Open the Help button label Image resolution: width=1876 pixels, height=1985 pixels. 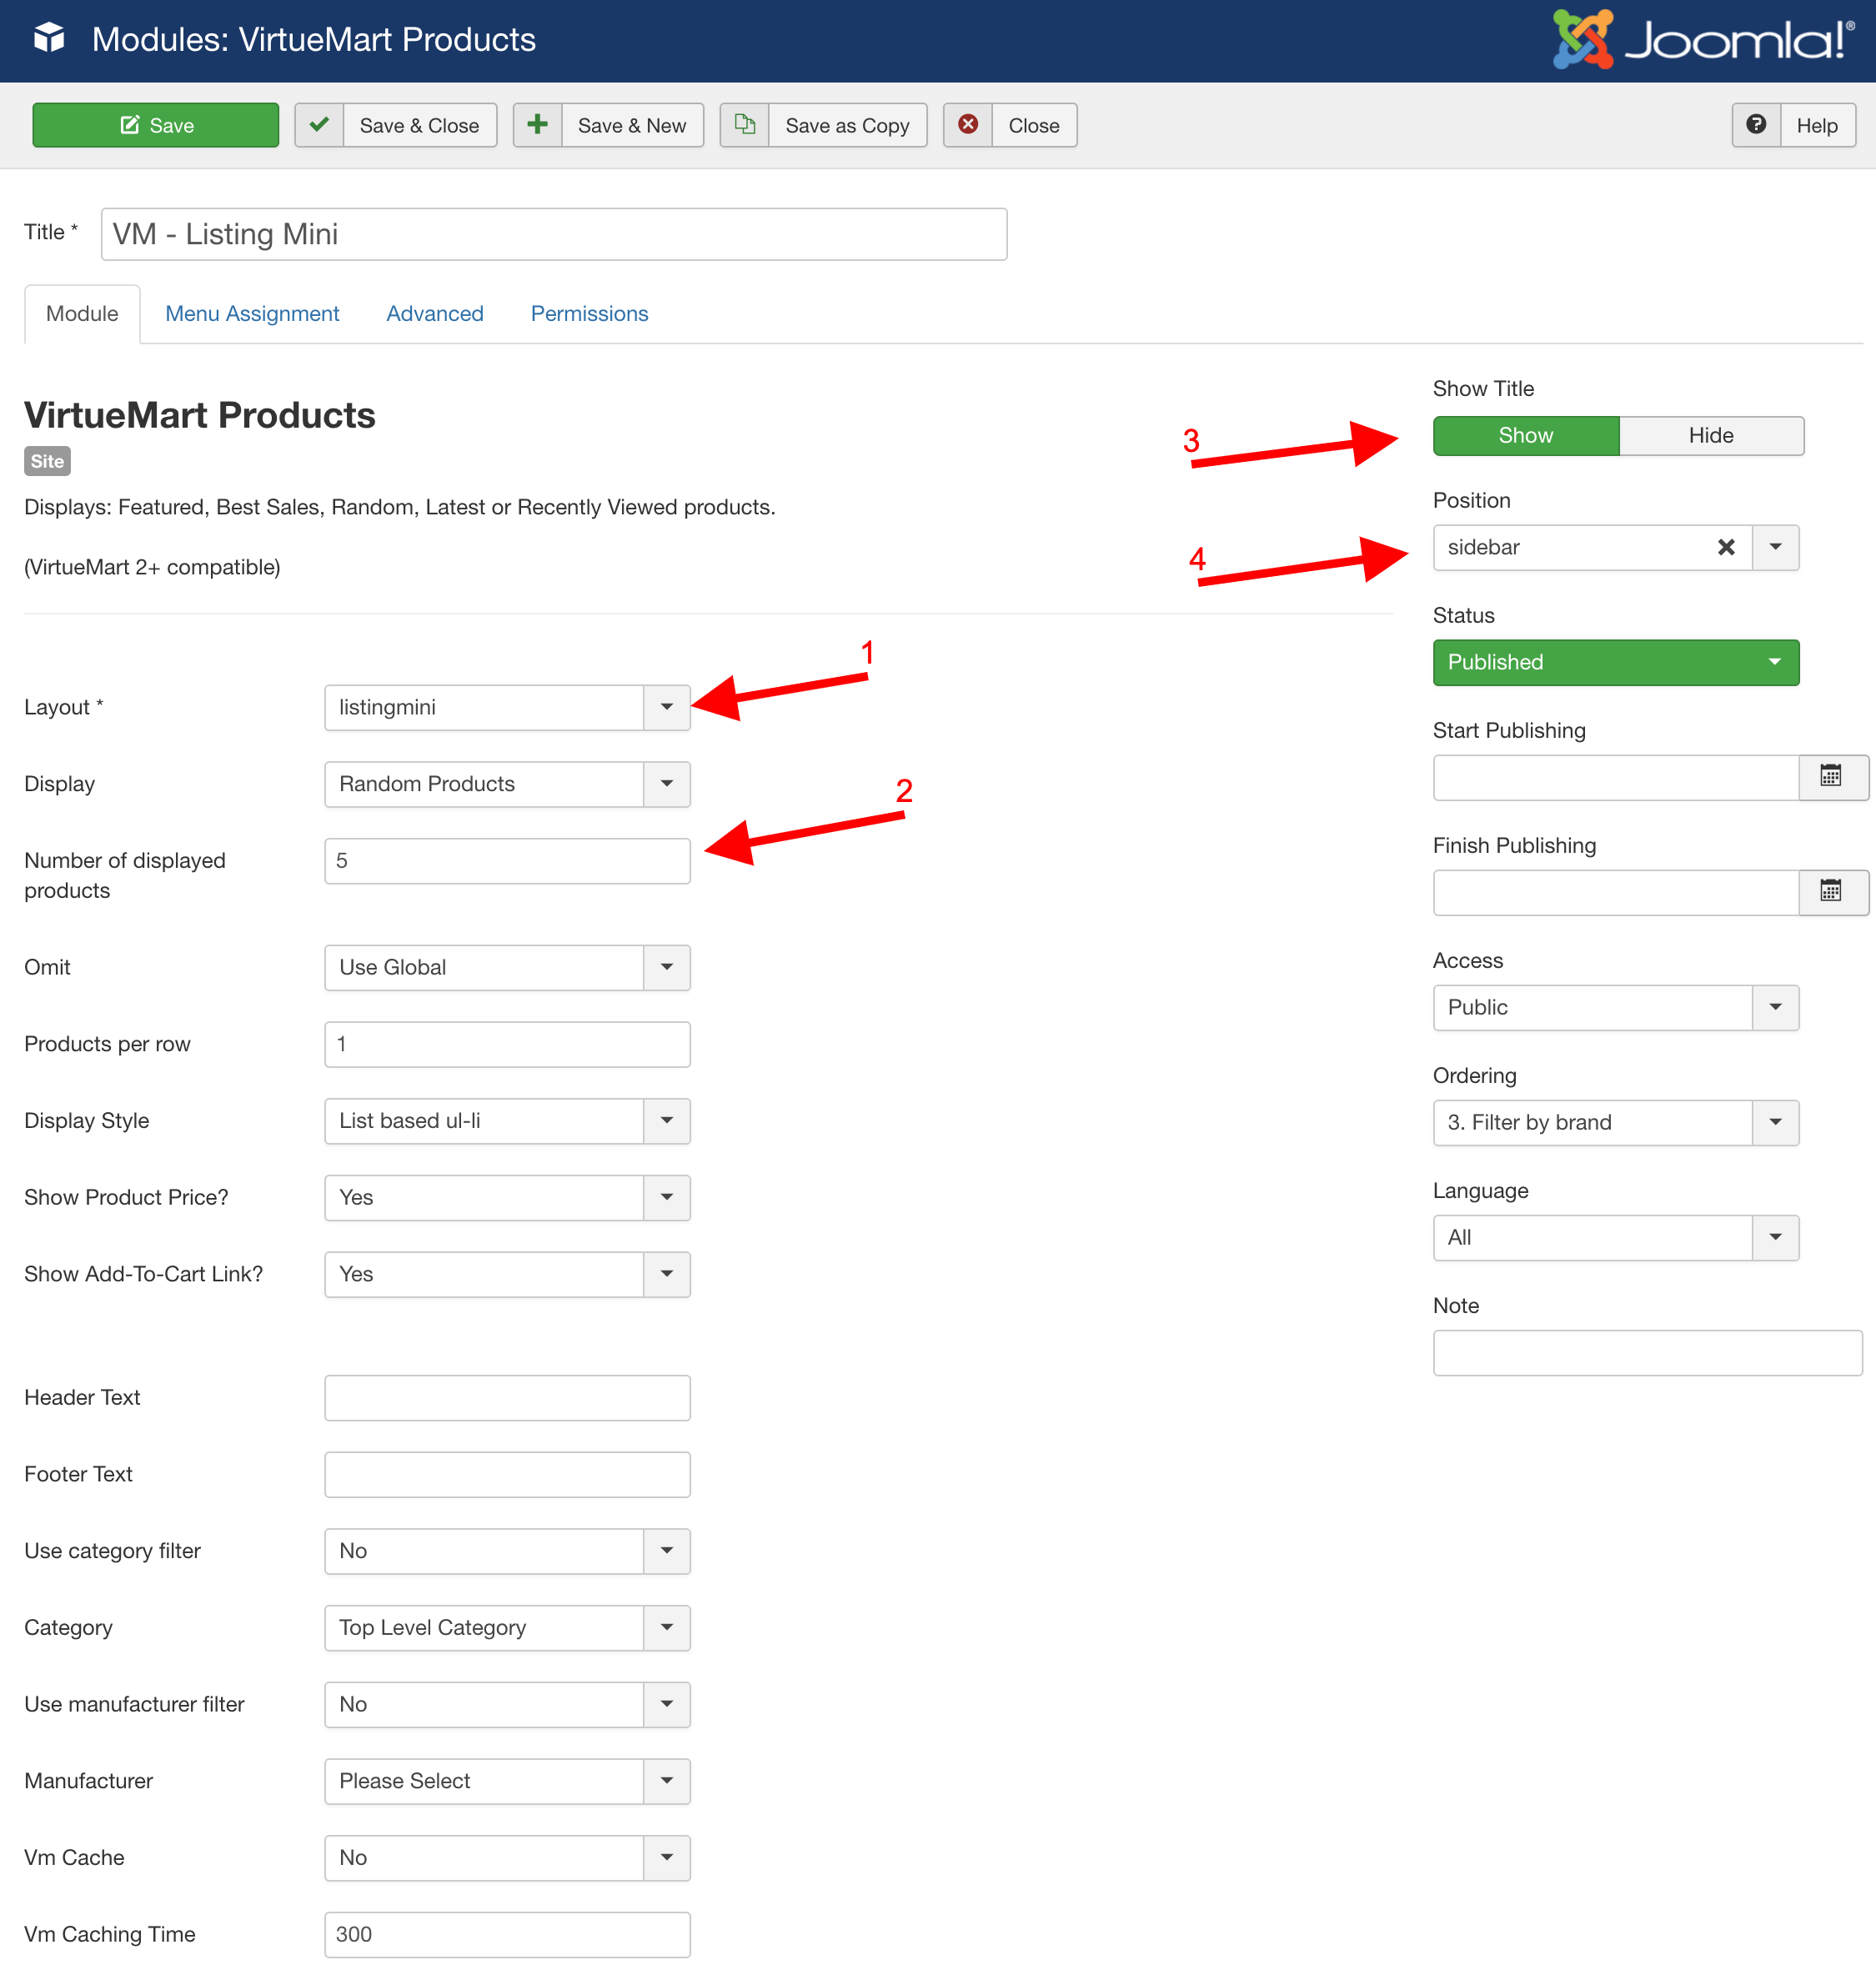[x=1817, y=125]
